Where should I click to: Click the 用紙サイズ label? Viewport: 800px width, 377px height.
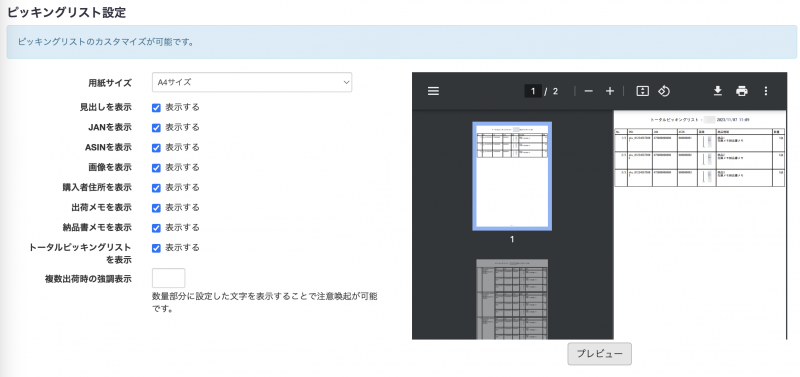tap(110, 83)
